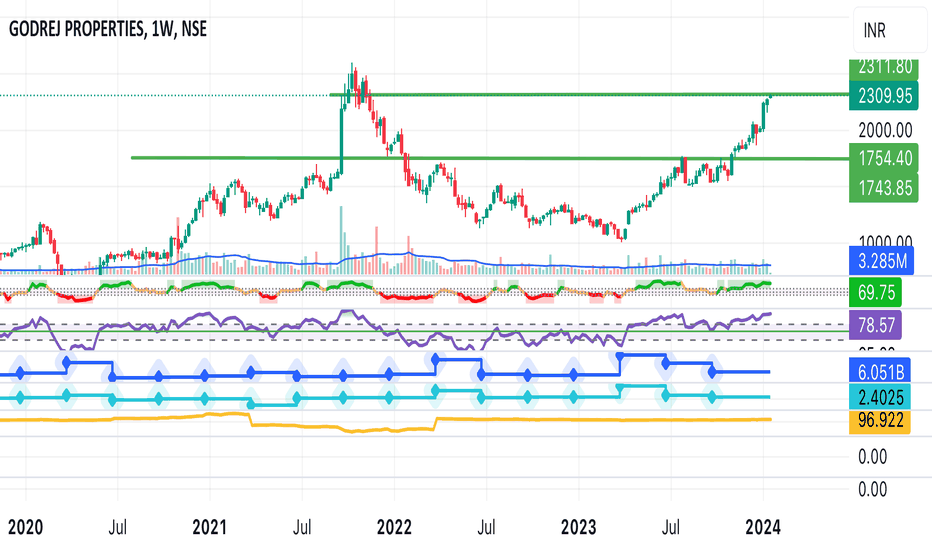
Task: Select the 2020 time axis label
Action: click(26, 527)
